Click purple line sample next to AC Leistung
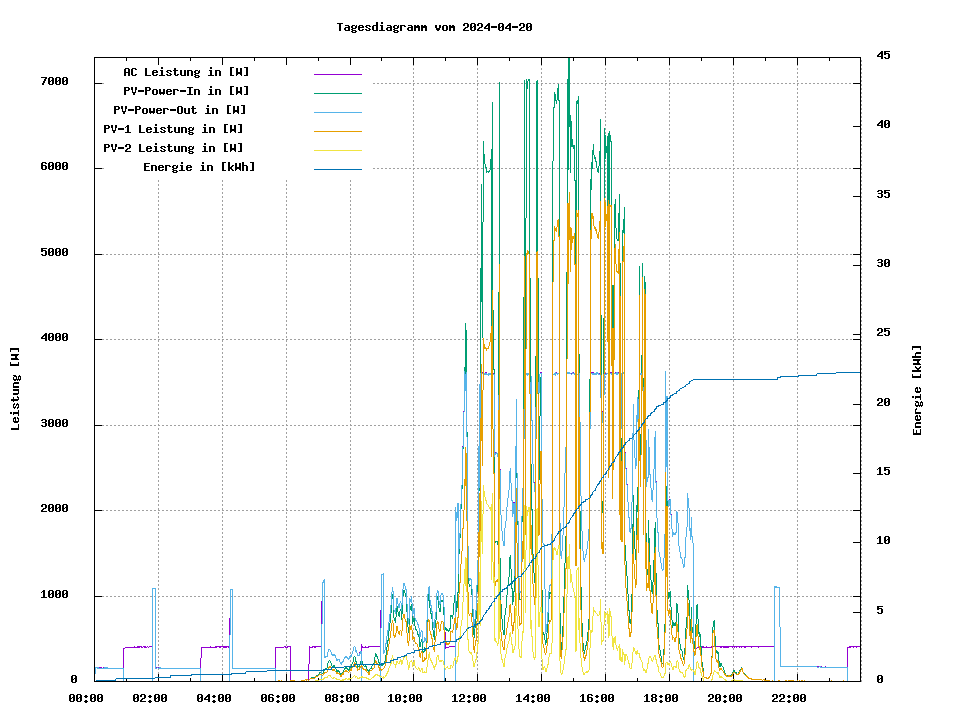The height and width of the screenshot is (720, 960). point(337,74)
